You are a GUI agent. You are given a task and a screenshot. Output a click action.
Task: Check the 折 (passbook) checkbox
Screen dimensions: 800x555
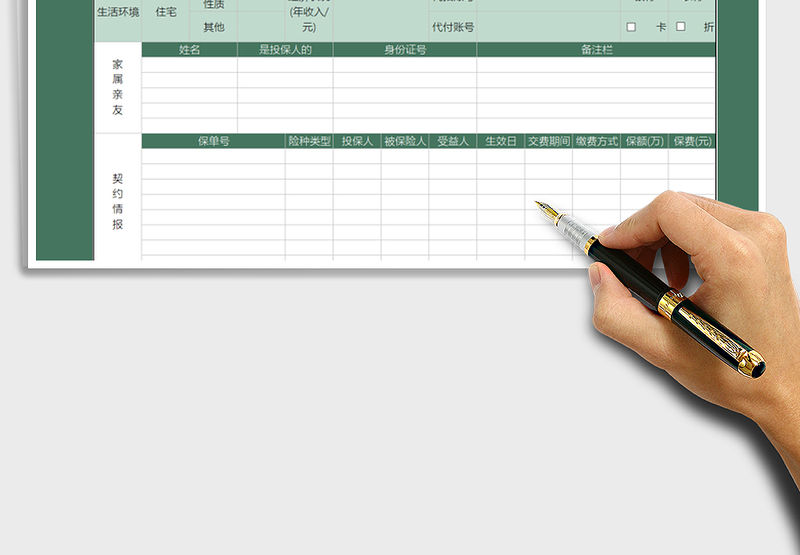[x=681, y=27]
